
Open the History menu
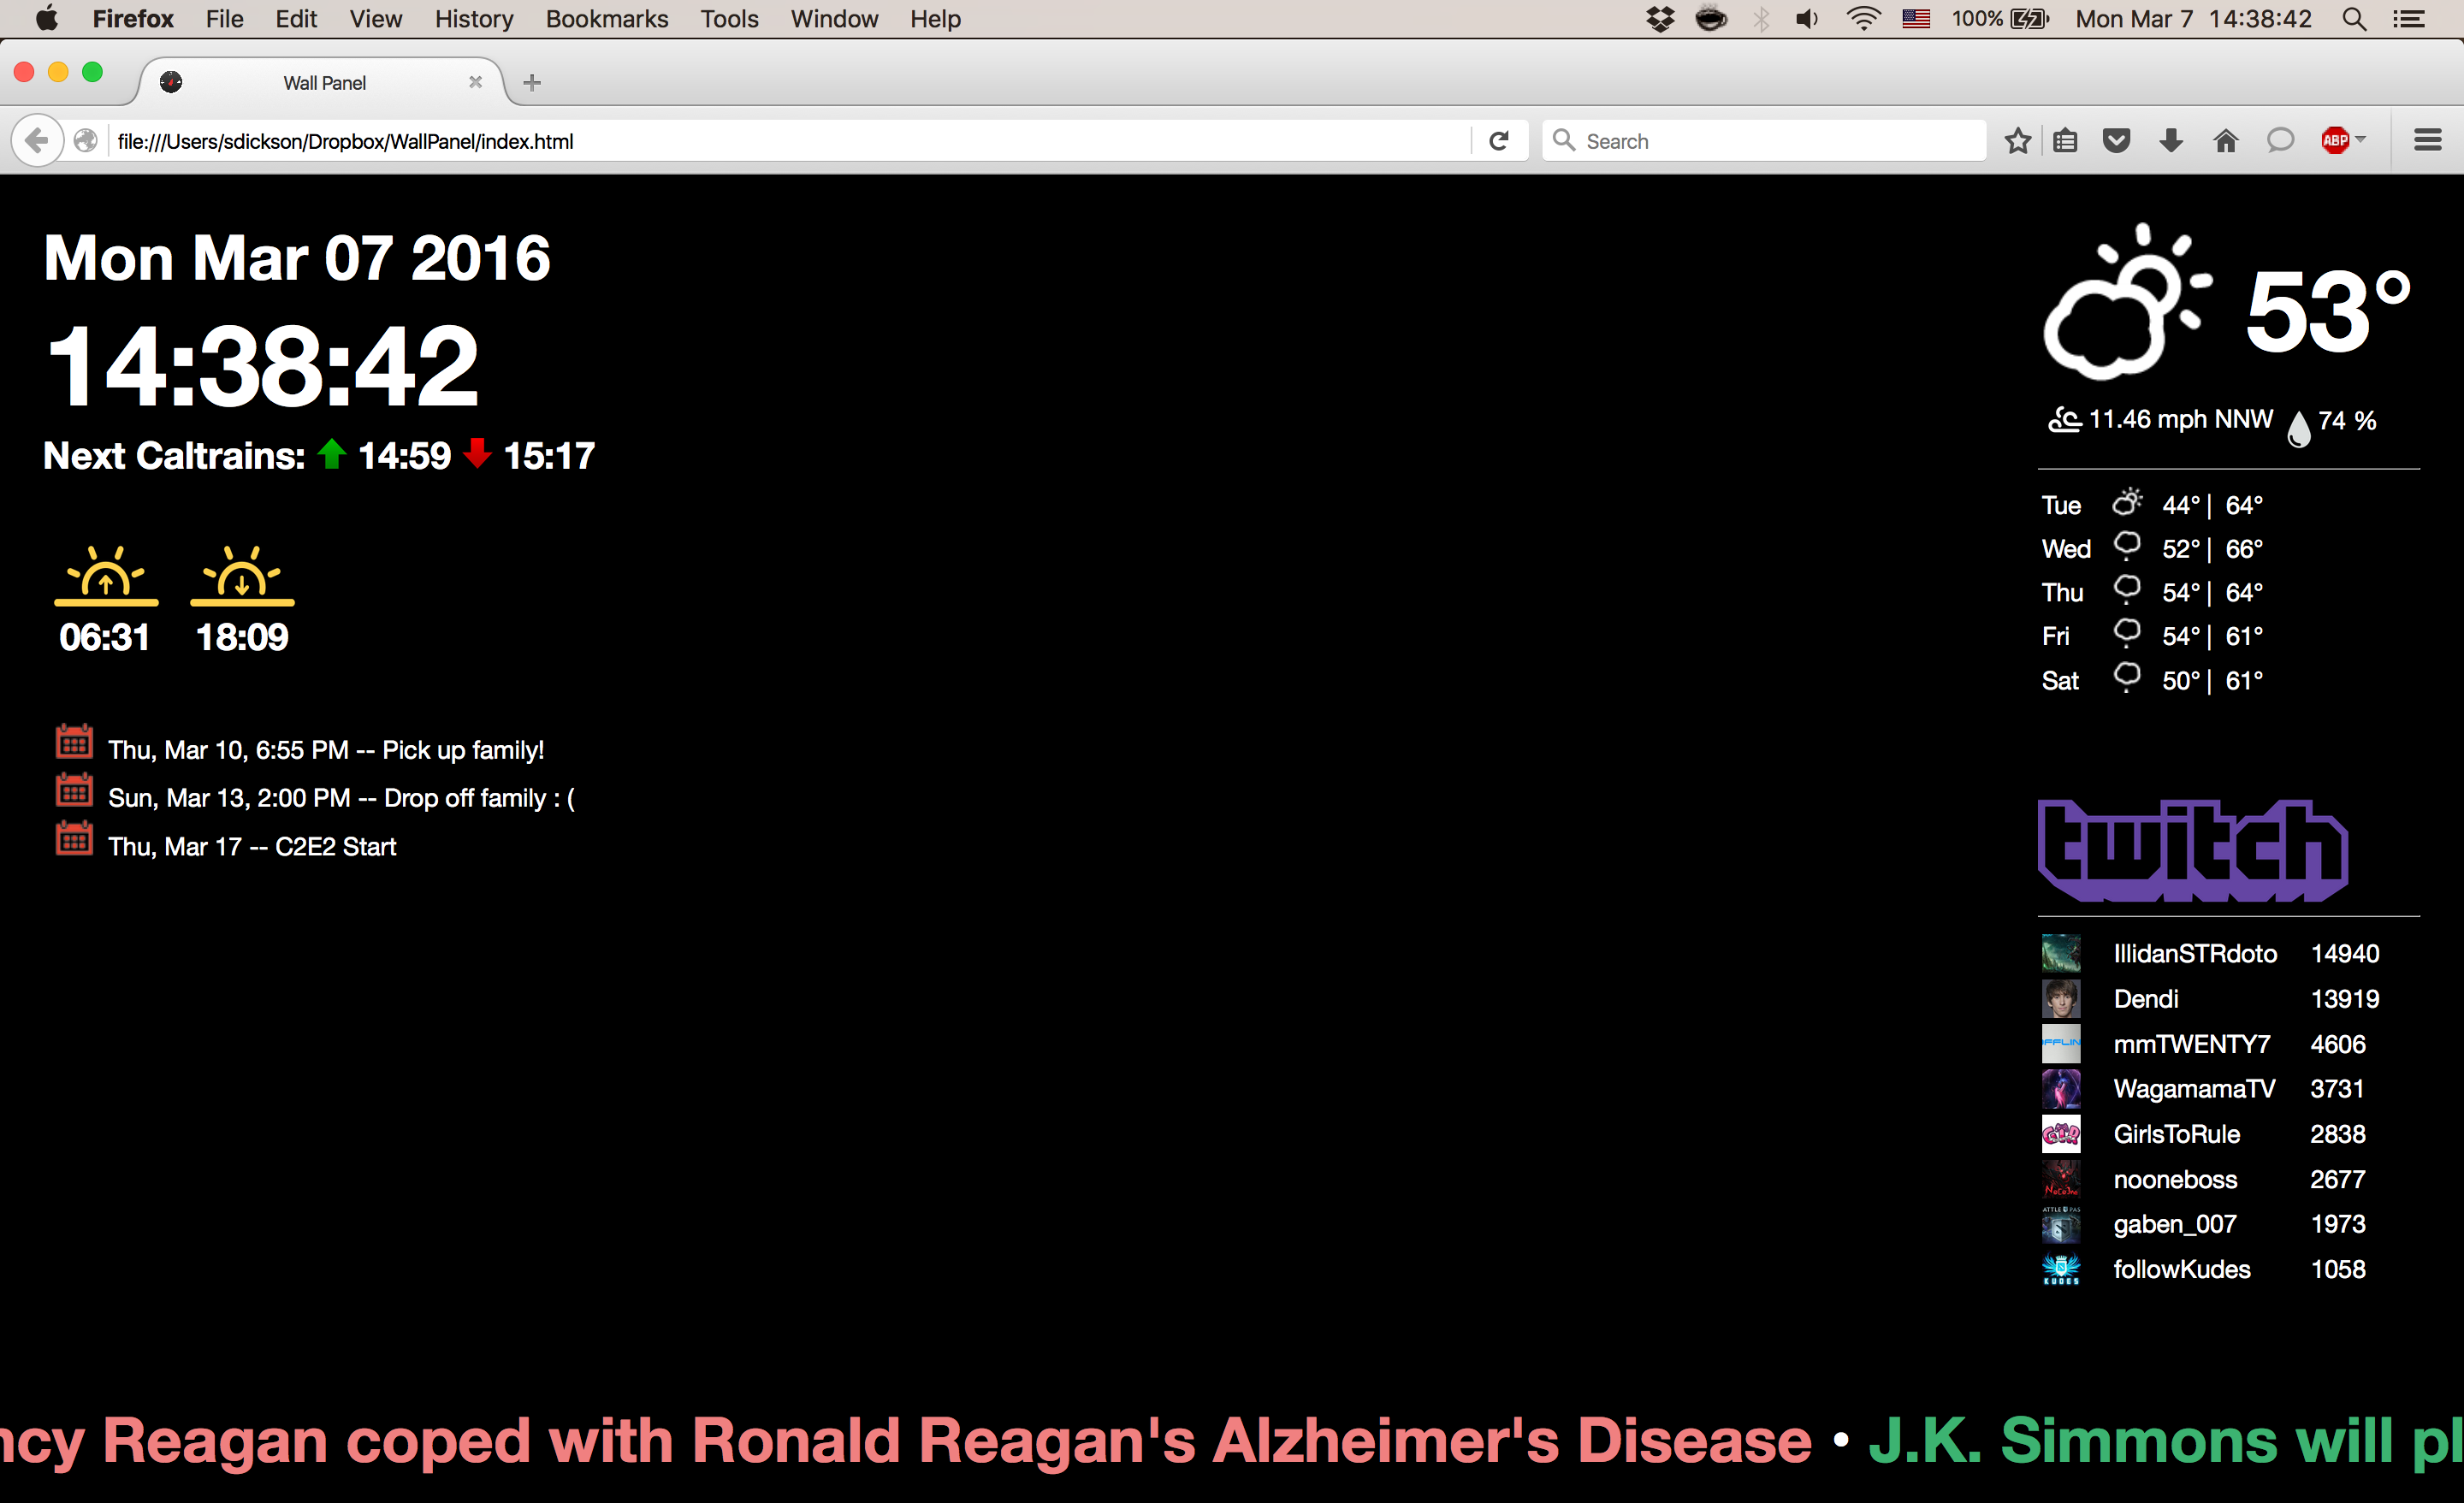tap(473, 19)
